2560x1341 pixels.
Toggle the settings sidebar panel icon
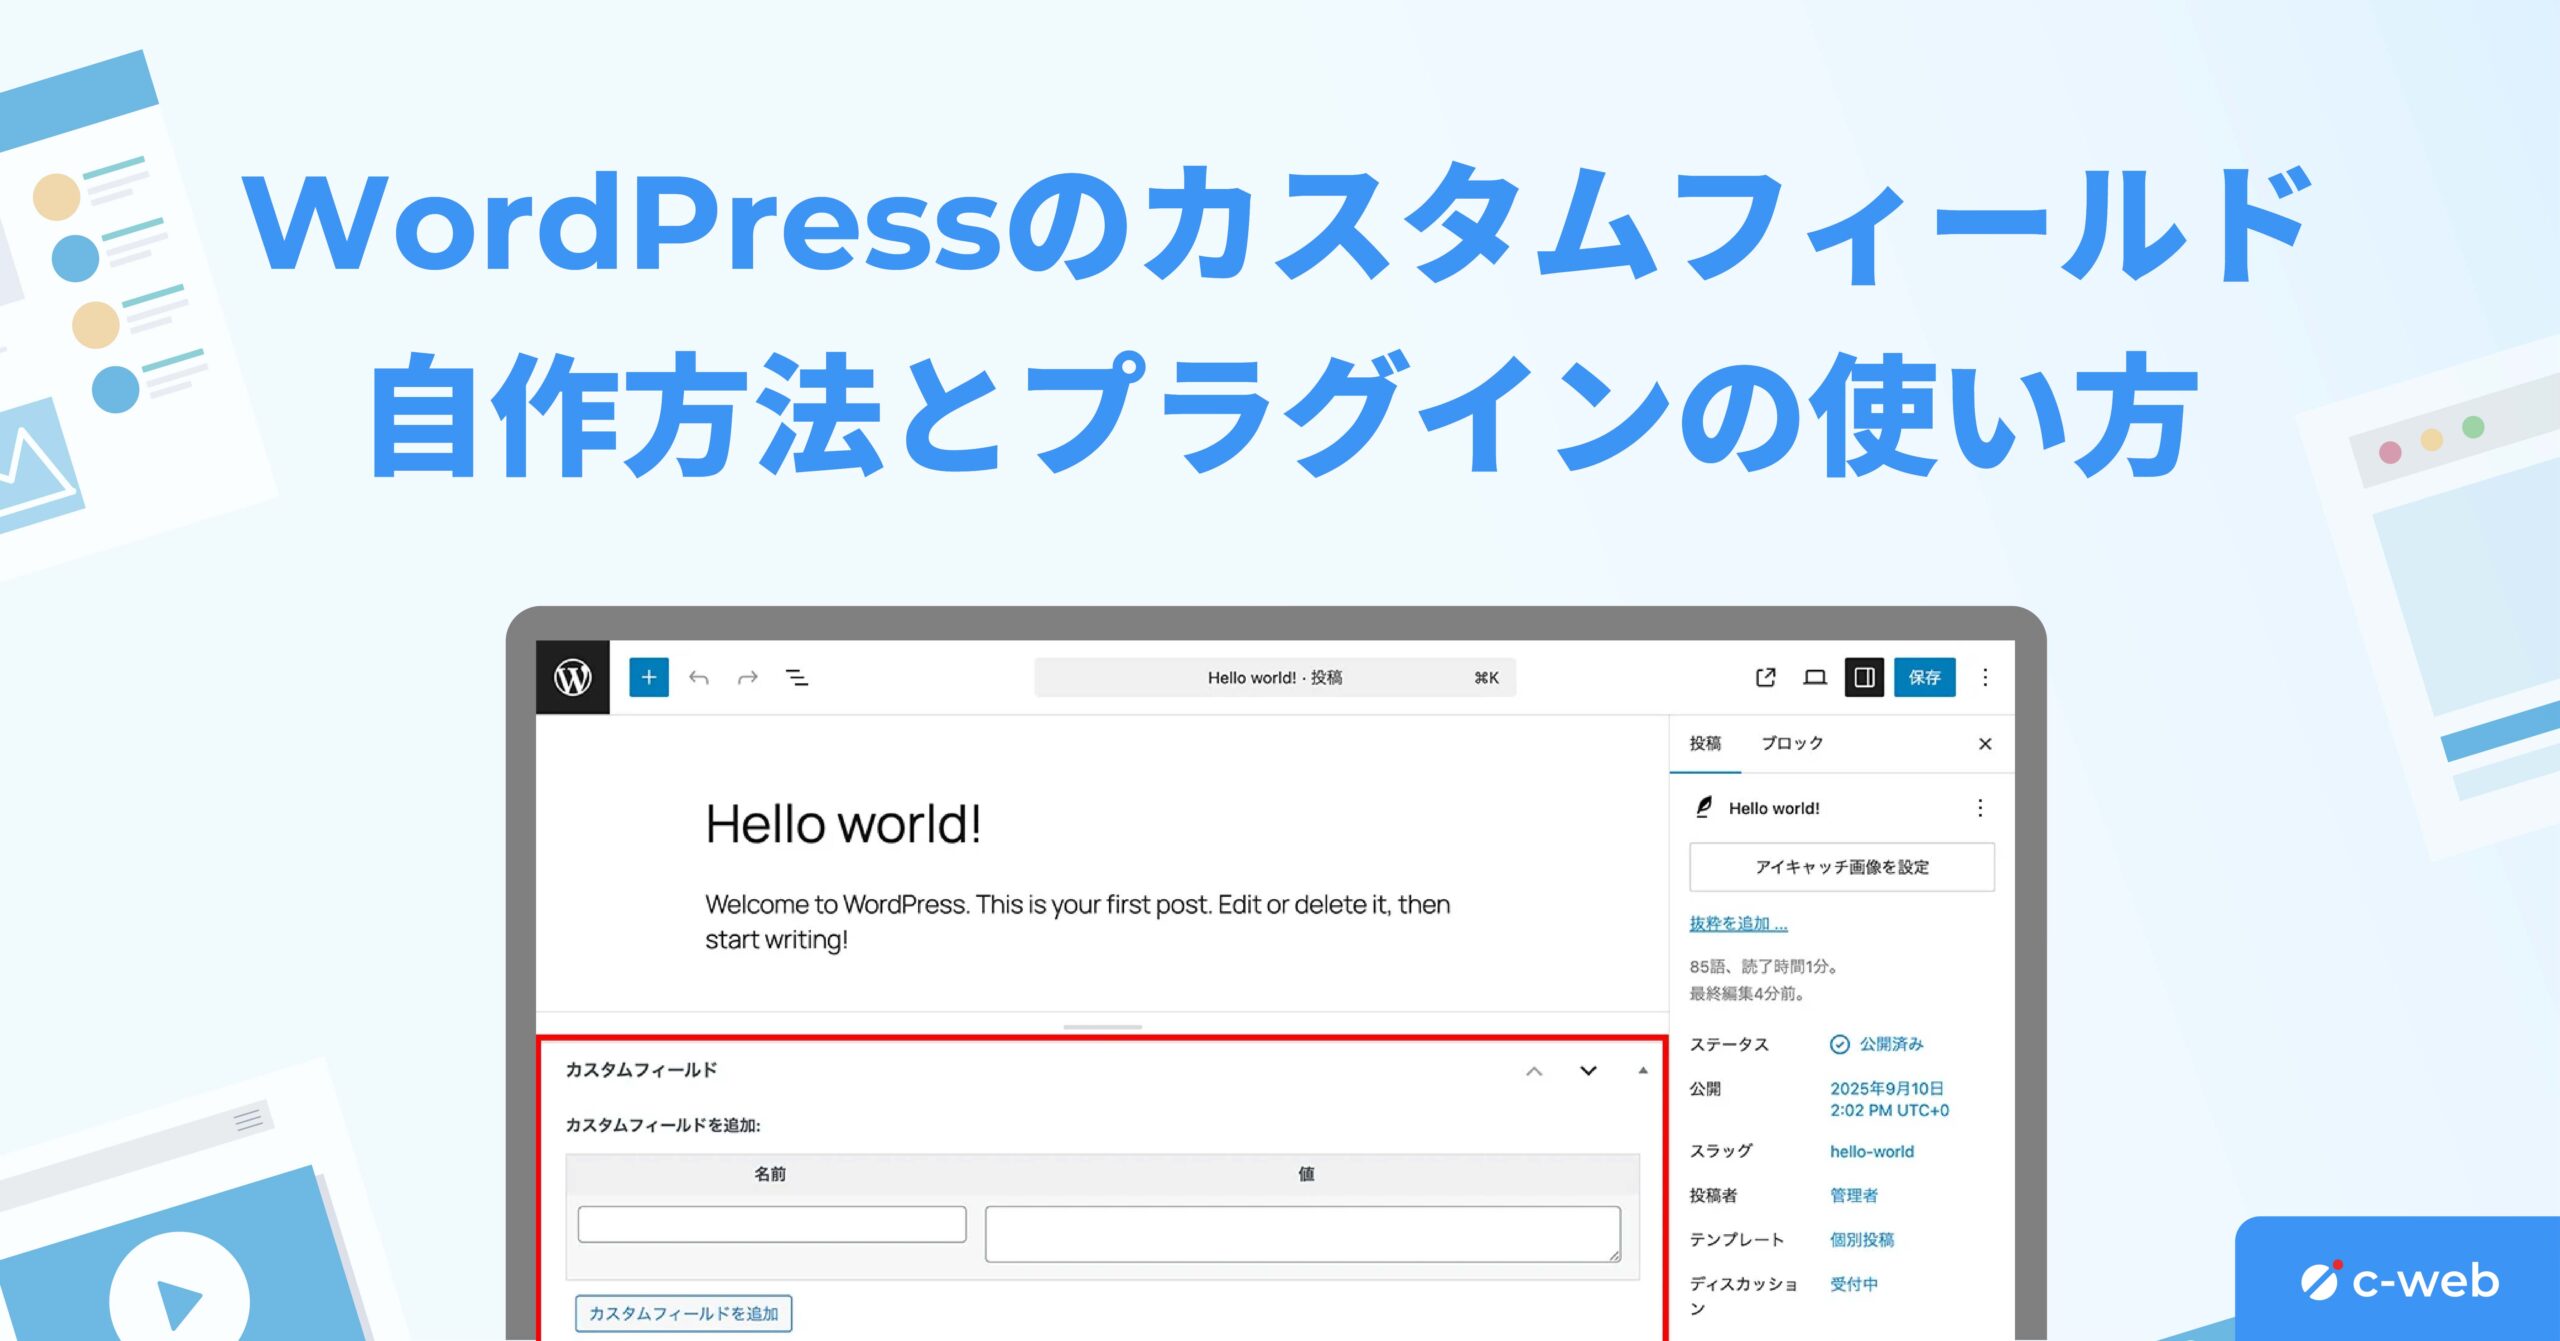pos(1864,677)
